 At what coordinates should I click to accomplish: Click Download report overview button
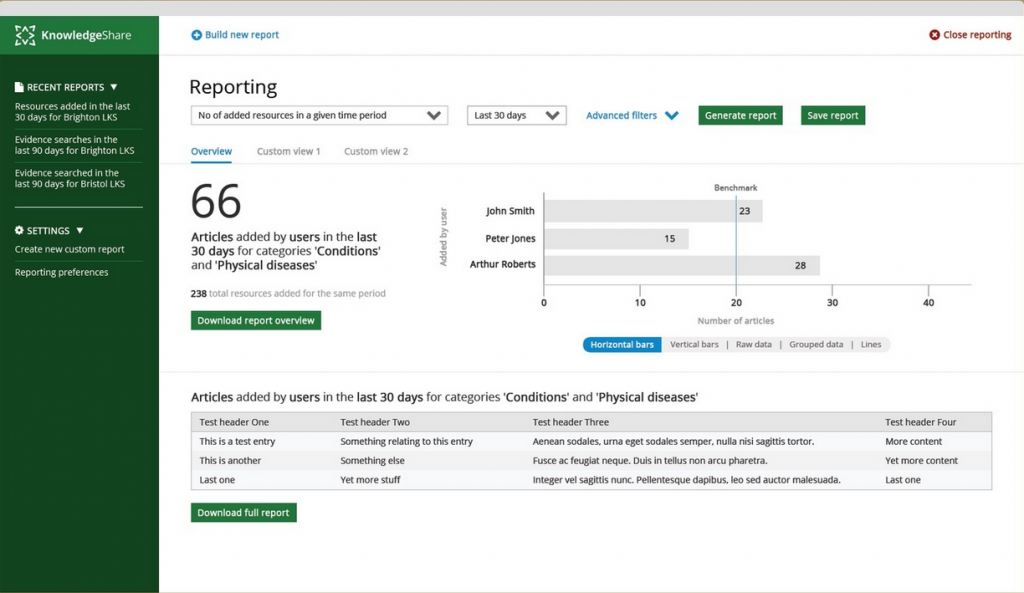click(x=256, y=320)
